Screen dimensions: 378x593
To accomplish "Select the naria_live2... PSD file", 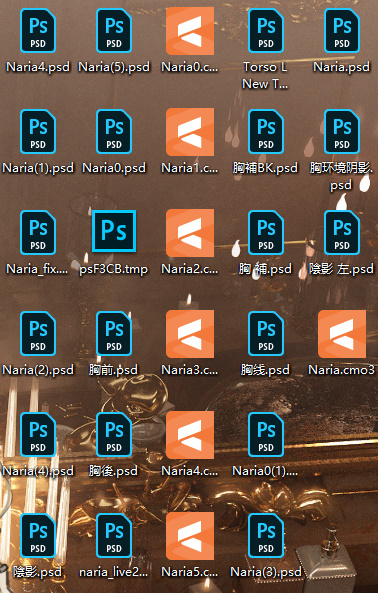I will coord(114,536).
